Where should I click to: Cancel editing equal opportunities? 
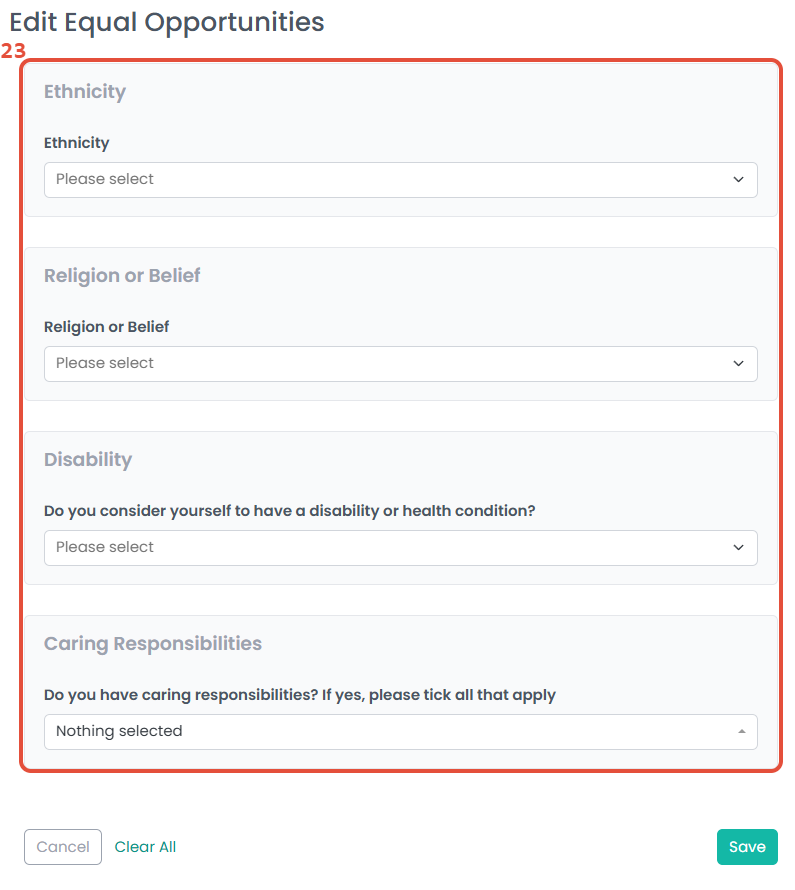(x=63, y=847)
